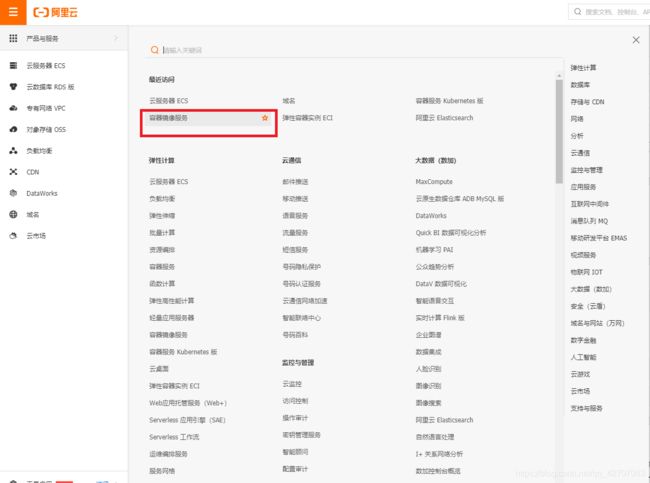Jump to 物联网 IOT category in right index

(x=587, y=272)
